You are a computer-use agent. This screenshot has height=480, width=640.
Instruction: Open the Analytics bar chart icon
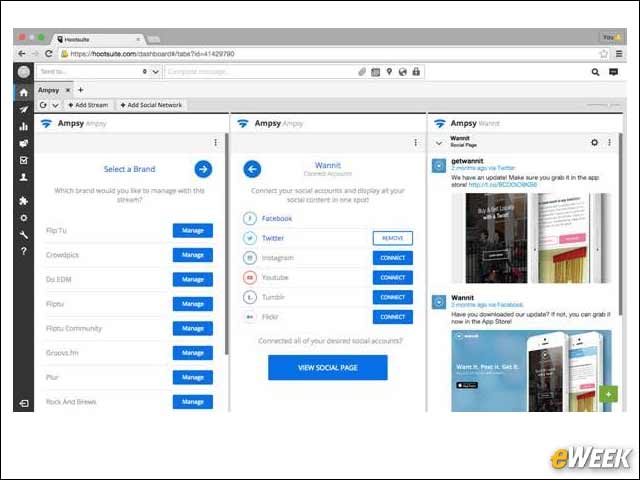pyautogui.click(x=24, y=127)
